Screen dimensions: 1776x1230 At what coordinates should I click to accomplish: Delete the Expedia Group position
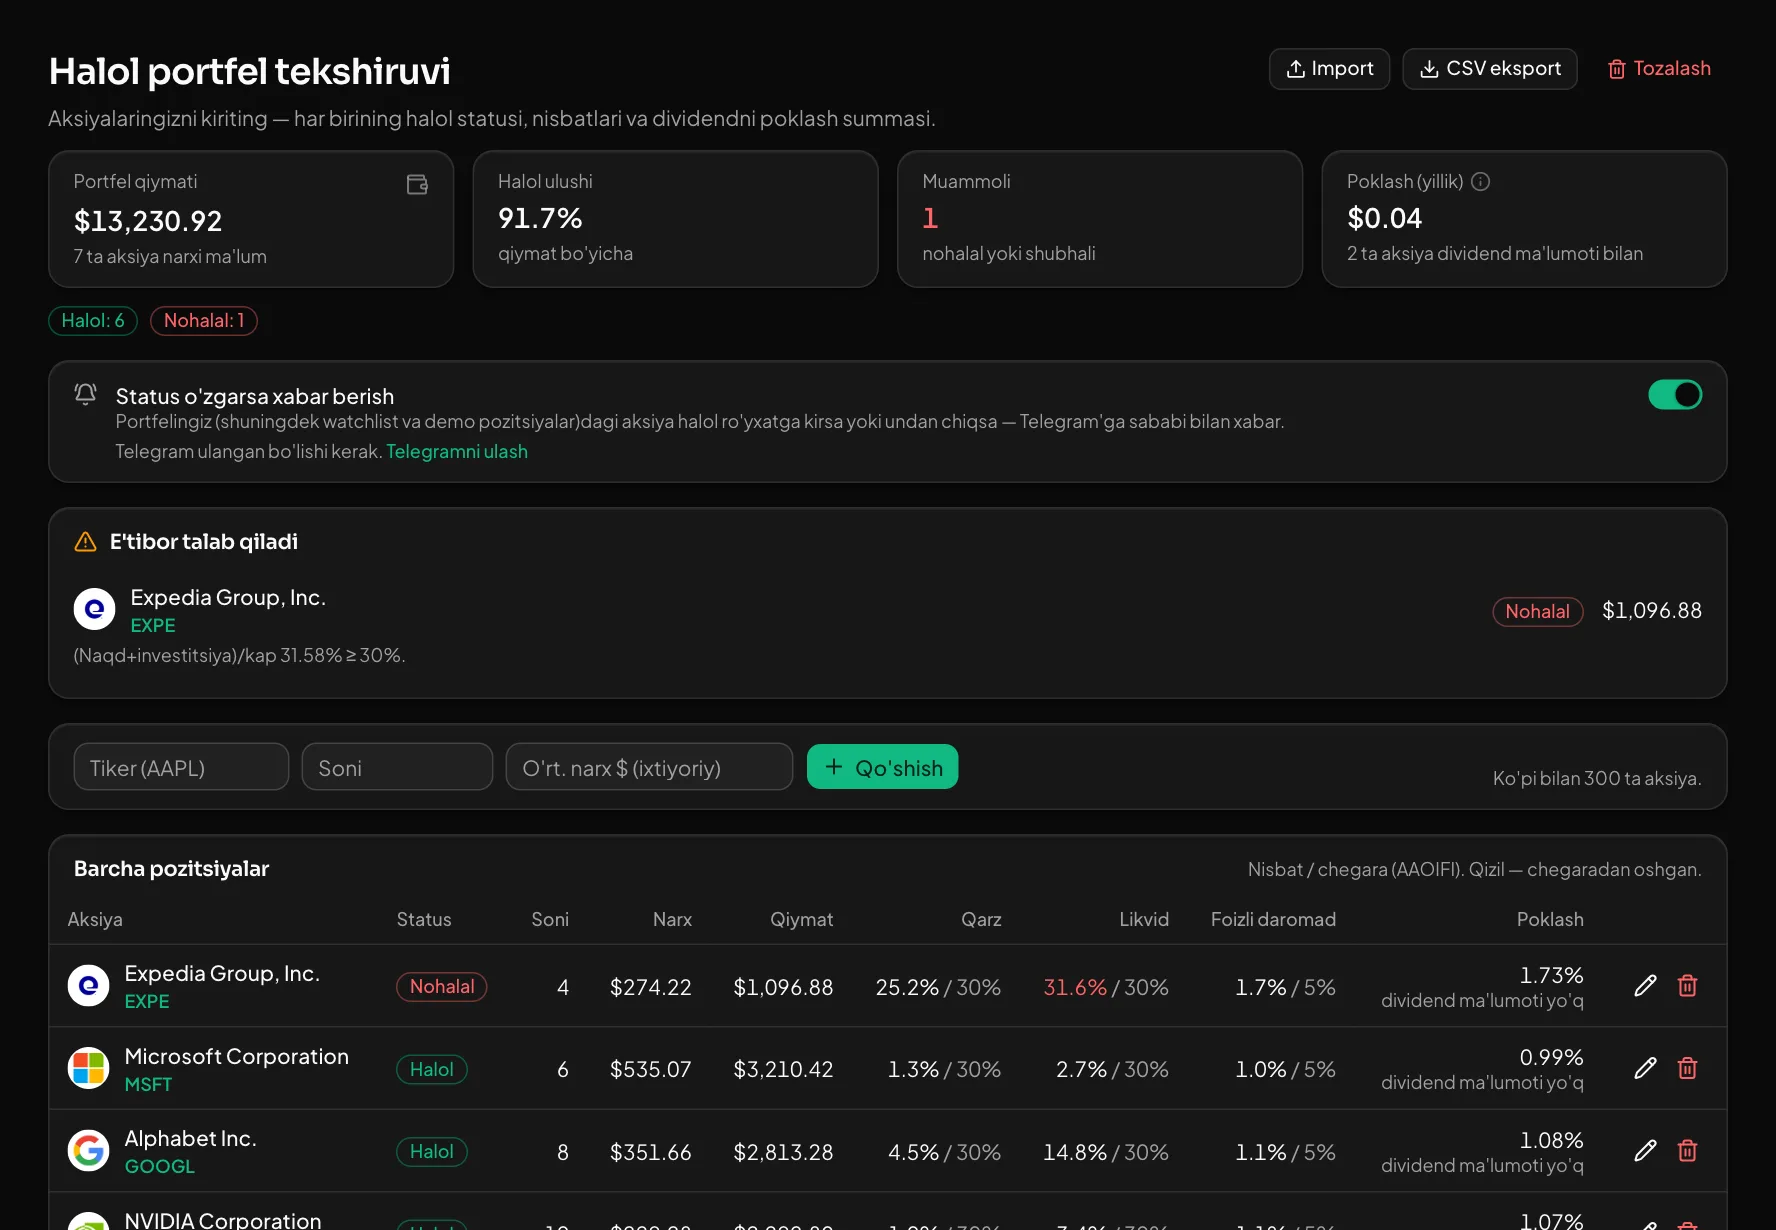[1687, 986]
